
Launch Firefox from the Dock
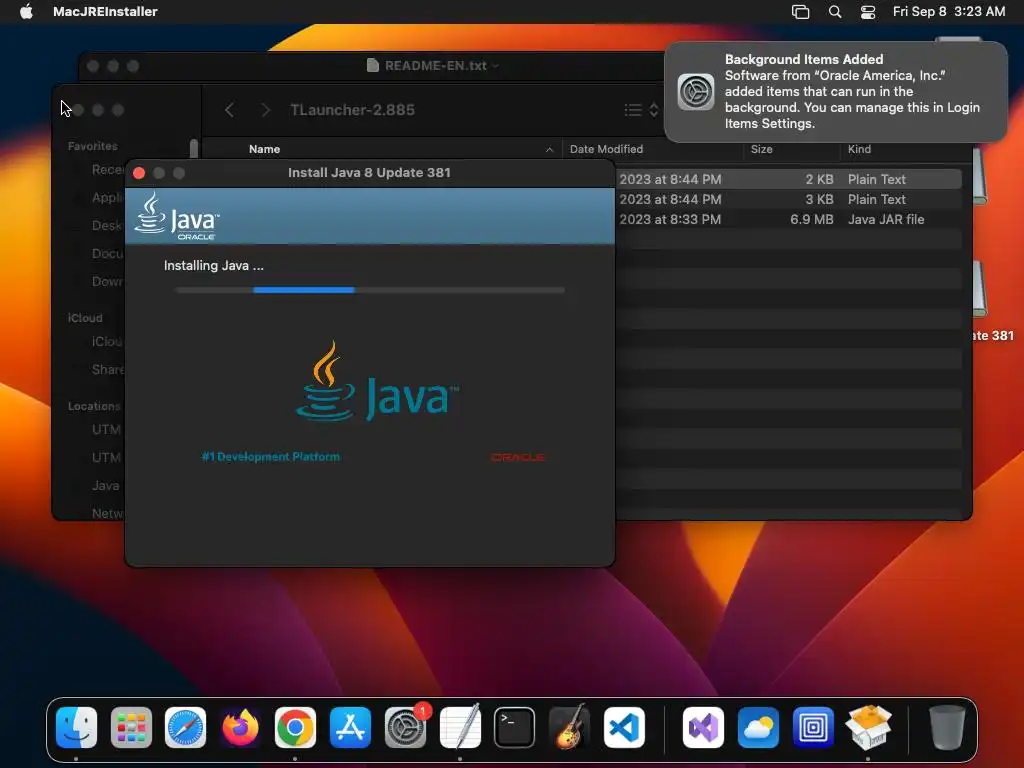pos(240,727)
